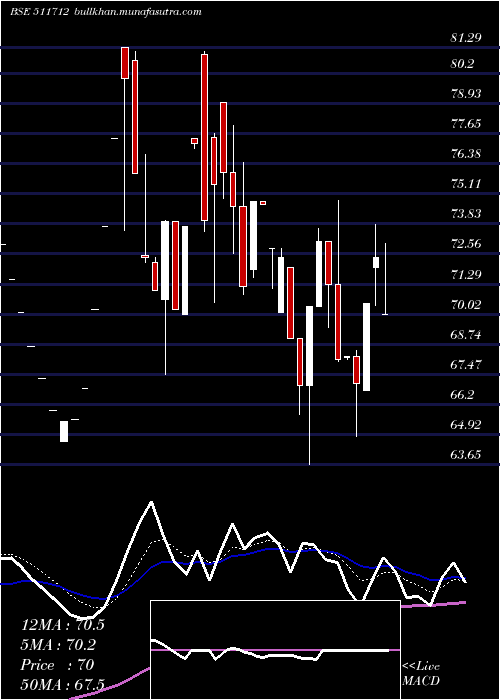Select the 76.38 price label

(466, 154)
